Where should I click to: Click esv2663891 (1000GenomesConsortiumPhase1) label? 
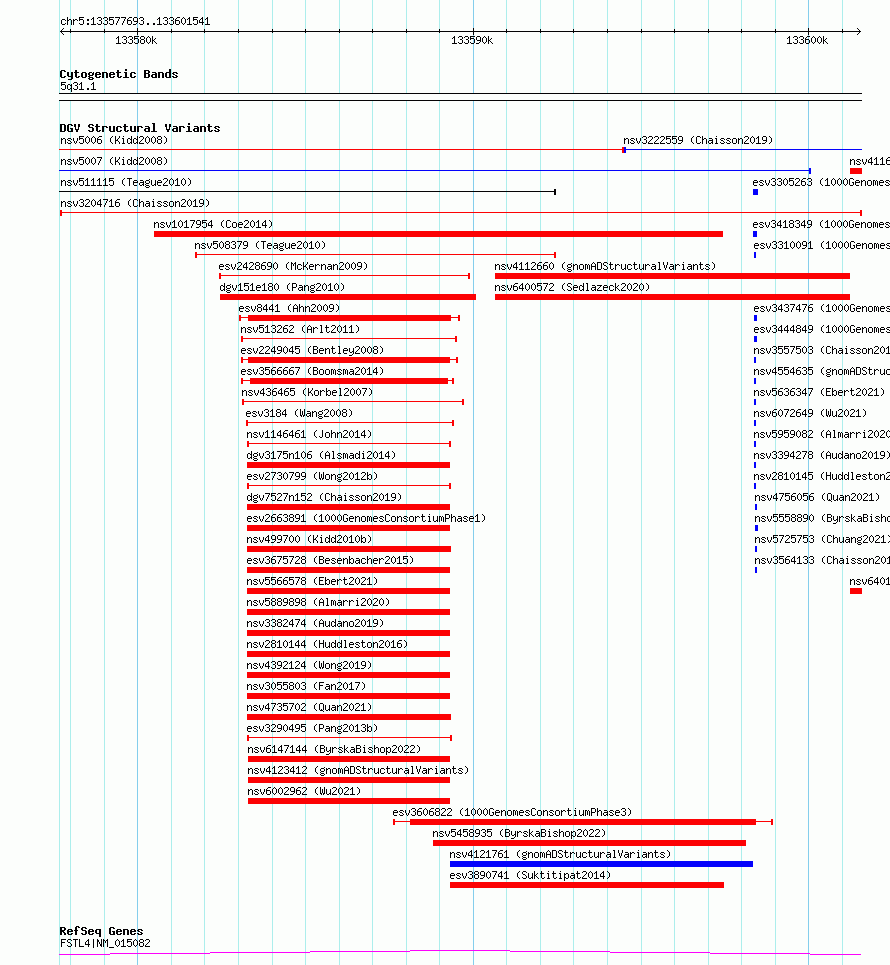(366, 518)
